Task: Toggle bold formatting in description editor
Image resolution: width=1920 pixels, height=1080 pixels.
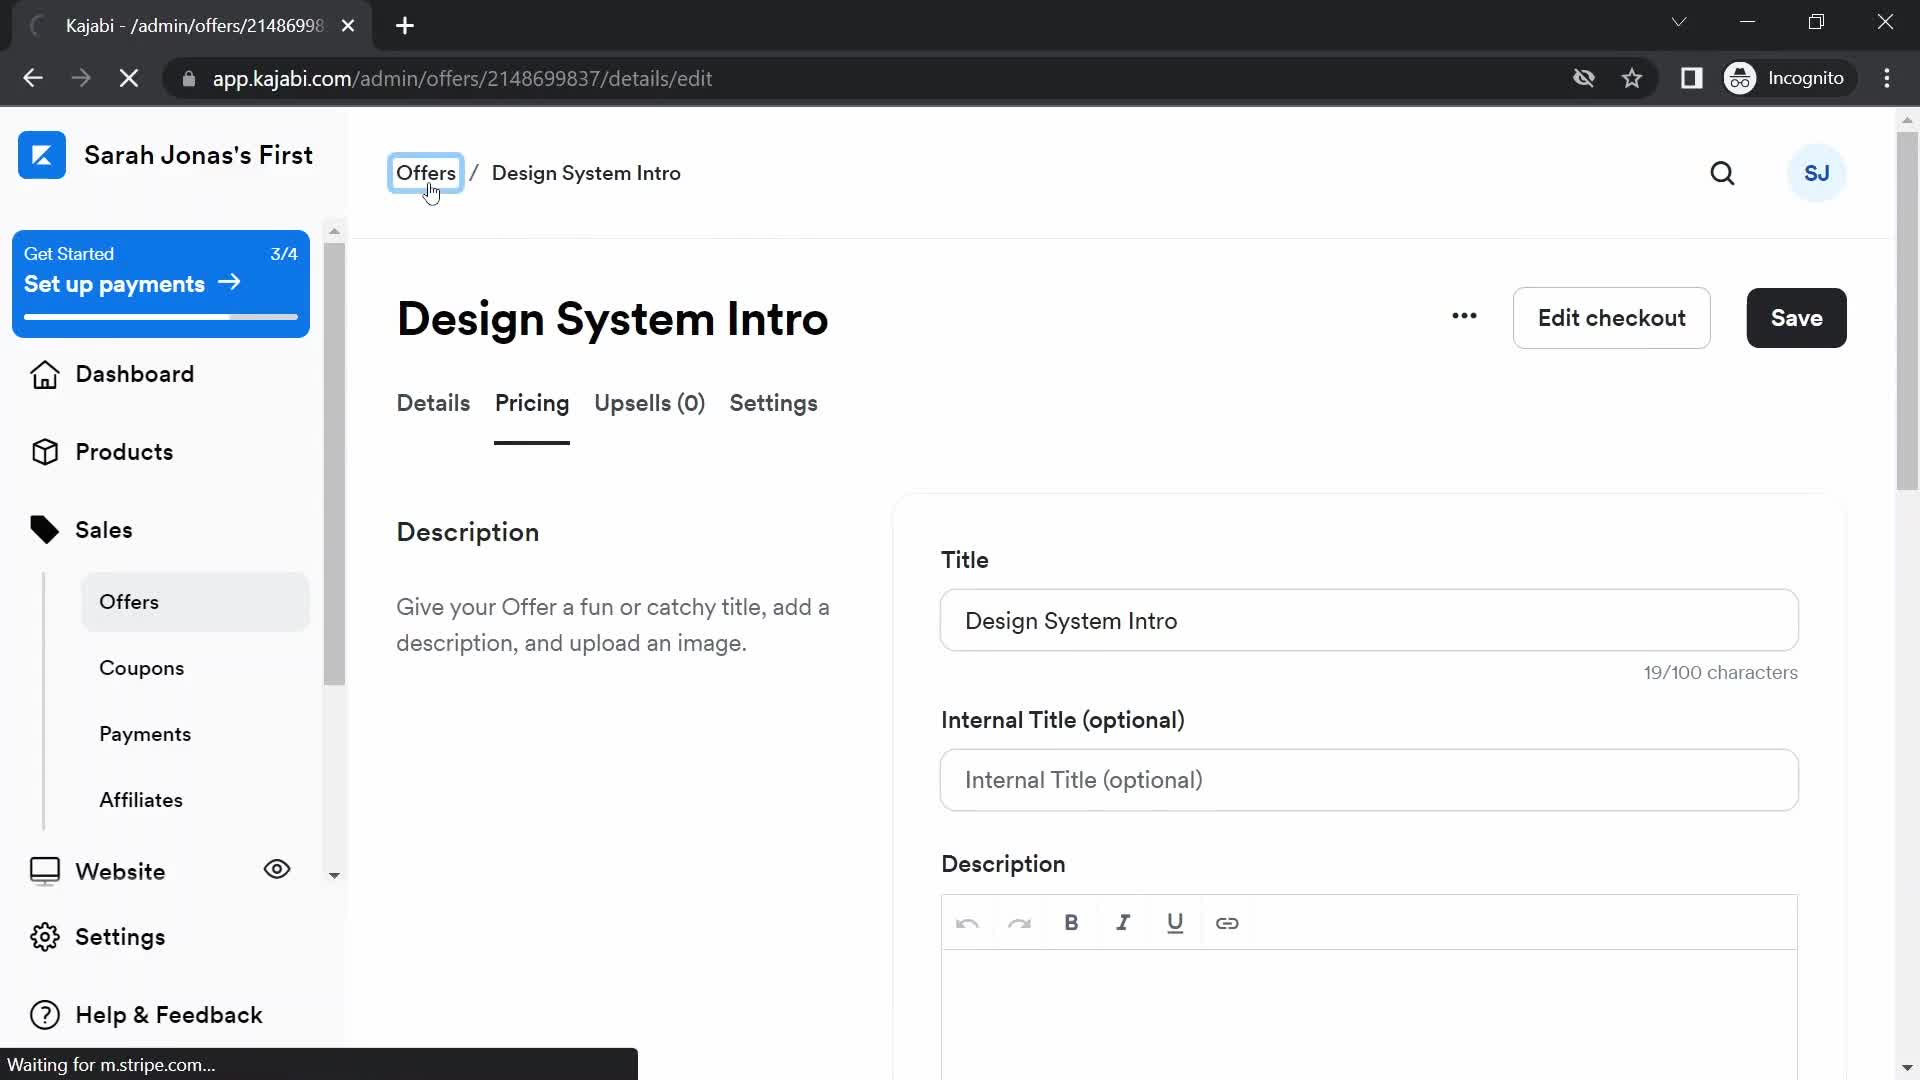Action: pyautogui.click(x=1071, y=923)
